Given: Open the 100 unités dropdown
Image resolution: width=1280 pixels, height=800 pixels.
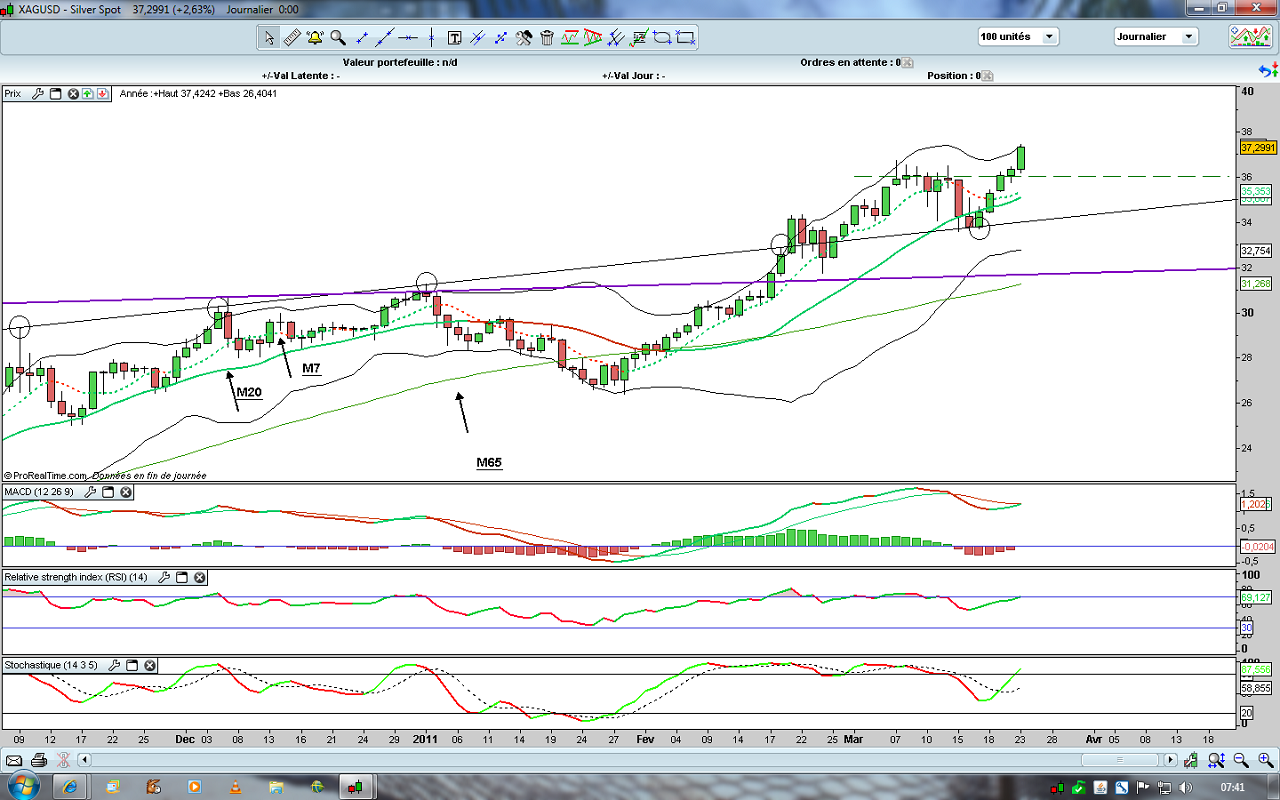Looking at the screenshot, I should (x=1018, y=36).
